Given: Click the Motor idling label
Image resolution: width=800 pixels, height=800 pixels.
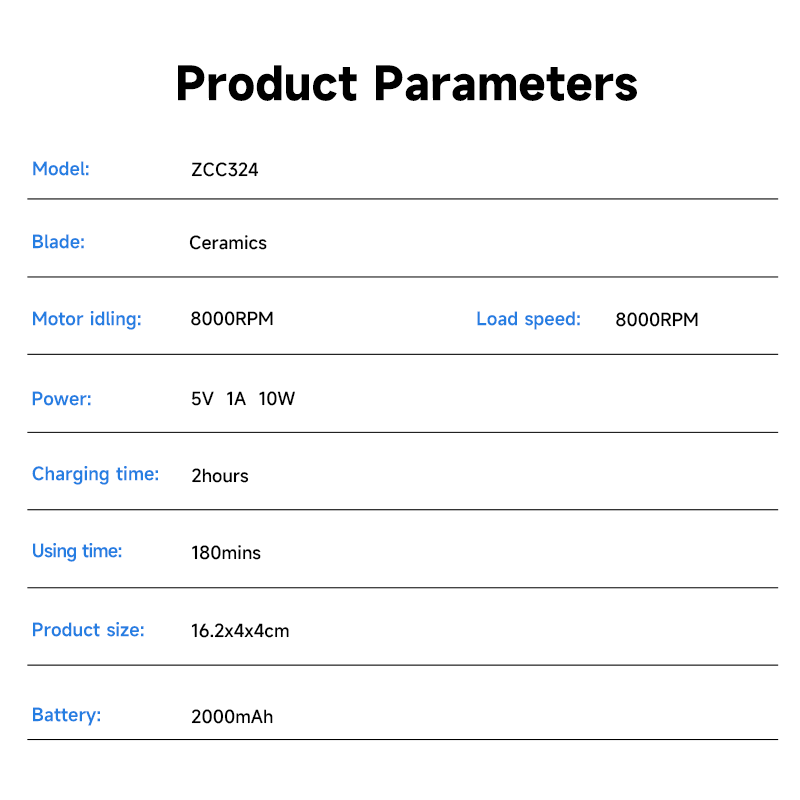Looking at the screenshot, I should pos(87,319).
